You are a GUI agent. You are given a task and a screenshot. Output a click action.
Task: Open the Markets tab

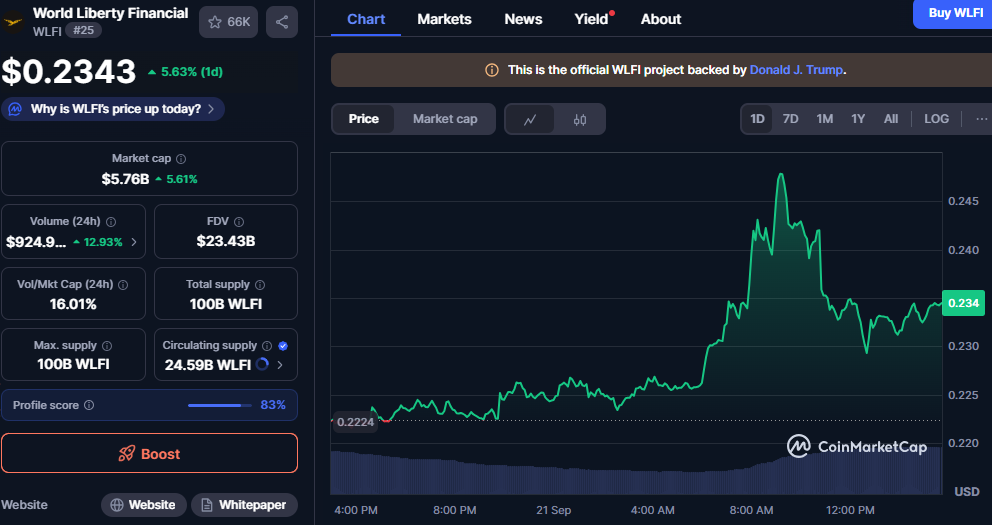(444, 19)
